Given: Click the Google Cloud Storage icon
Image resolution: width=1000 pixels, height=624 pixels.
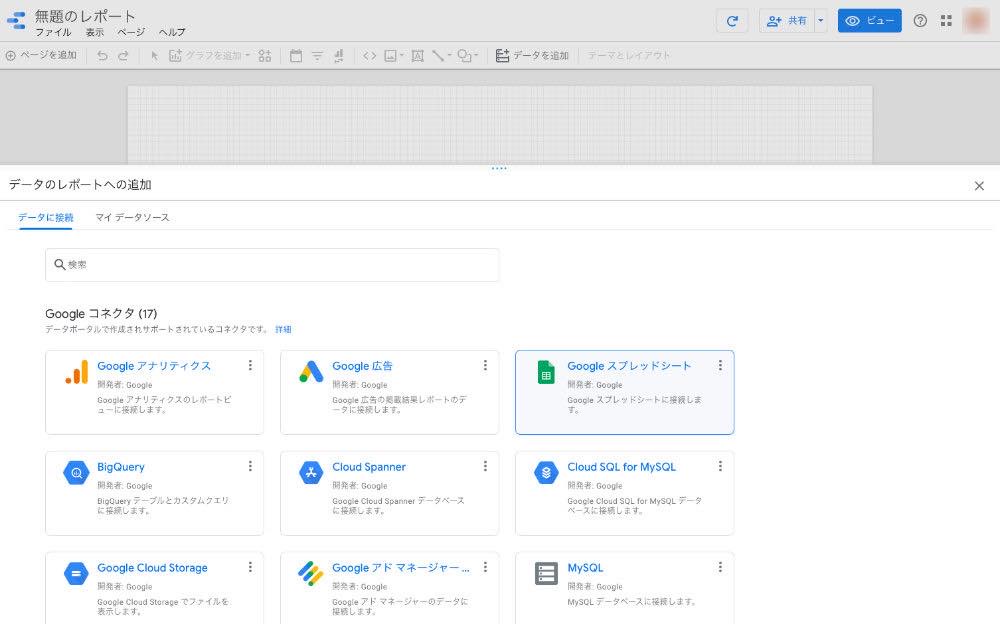Looking at the screenshot, I should pos(77,574).
